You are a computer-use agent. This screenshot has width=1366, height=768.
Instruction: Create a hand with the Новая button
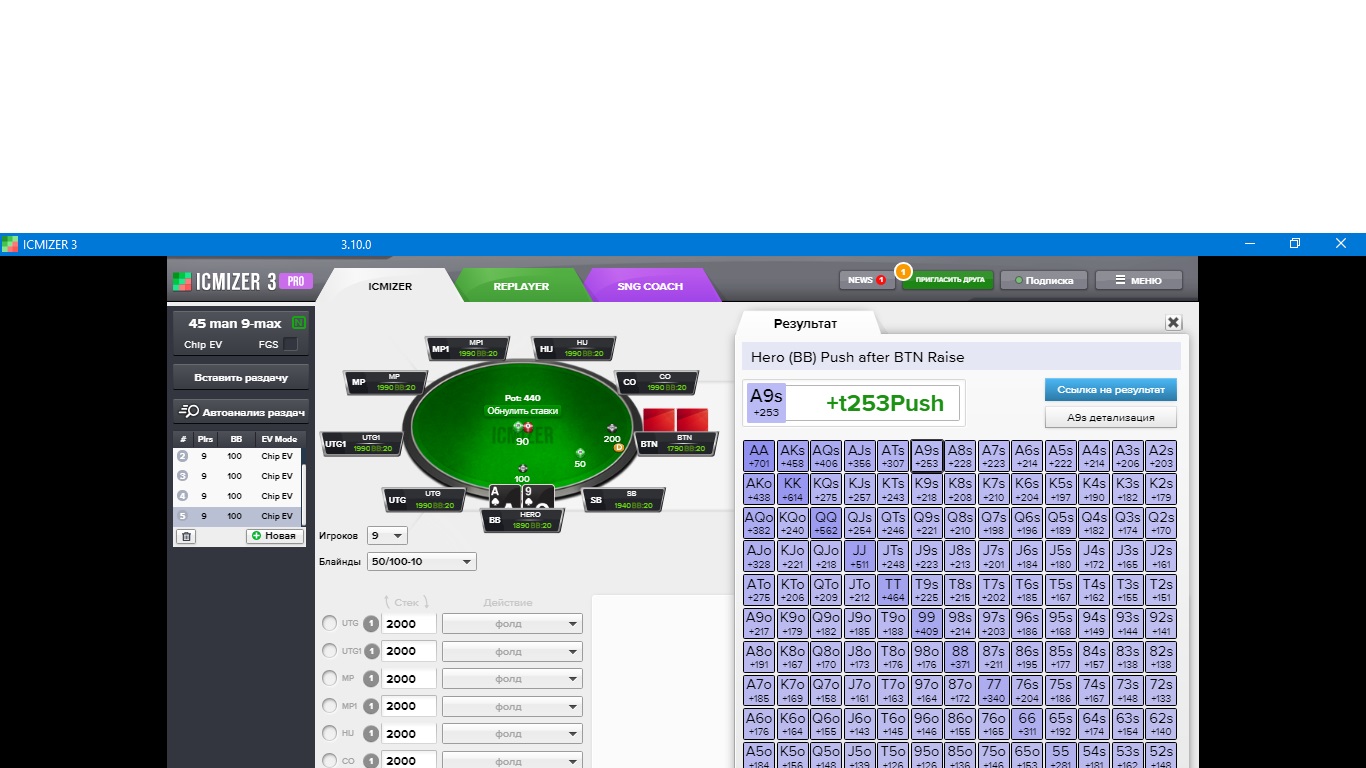coord(275,536)
